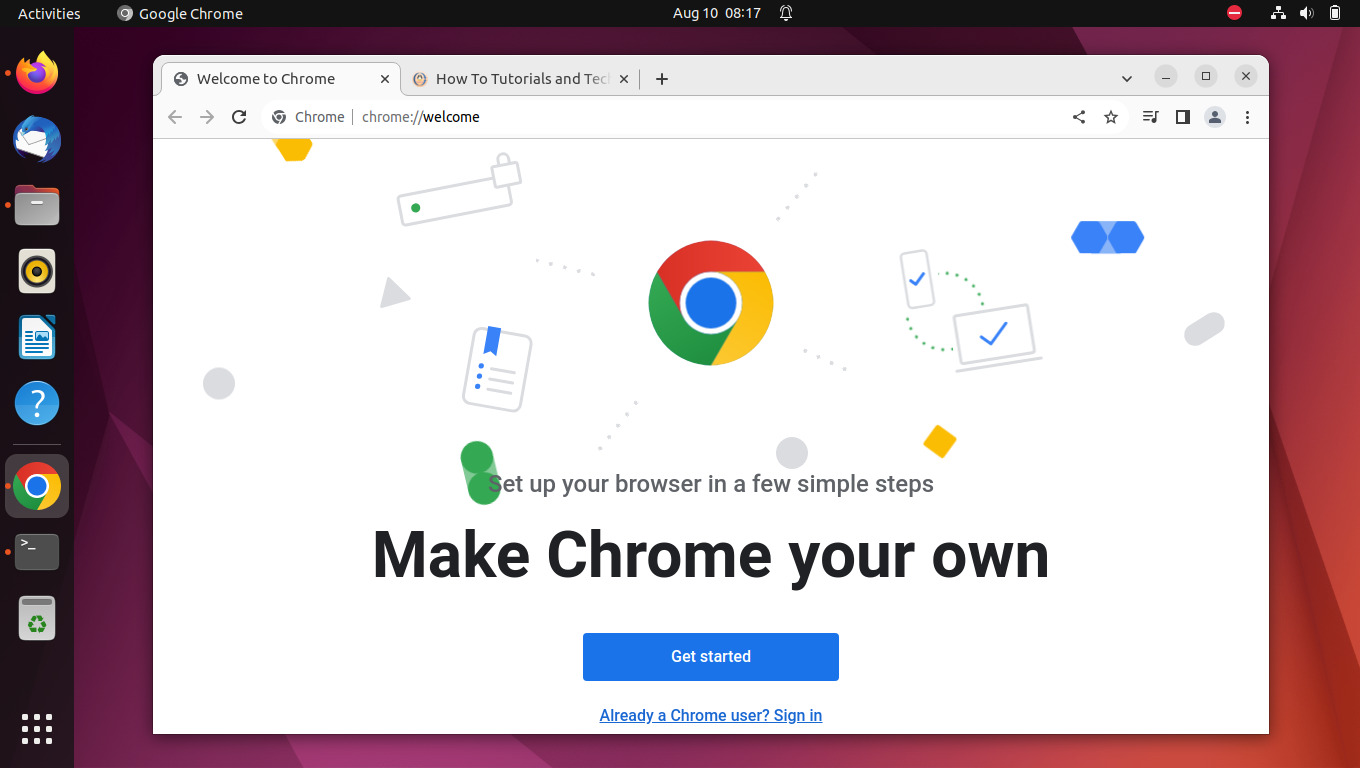The width and height of the screenshot is (1360, 768).
Task: Bookmark this page with the star icon
Action: 1111,117
